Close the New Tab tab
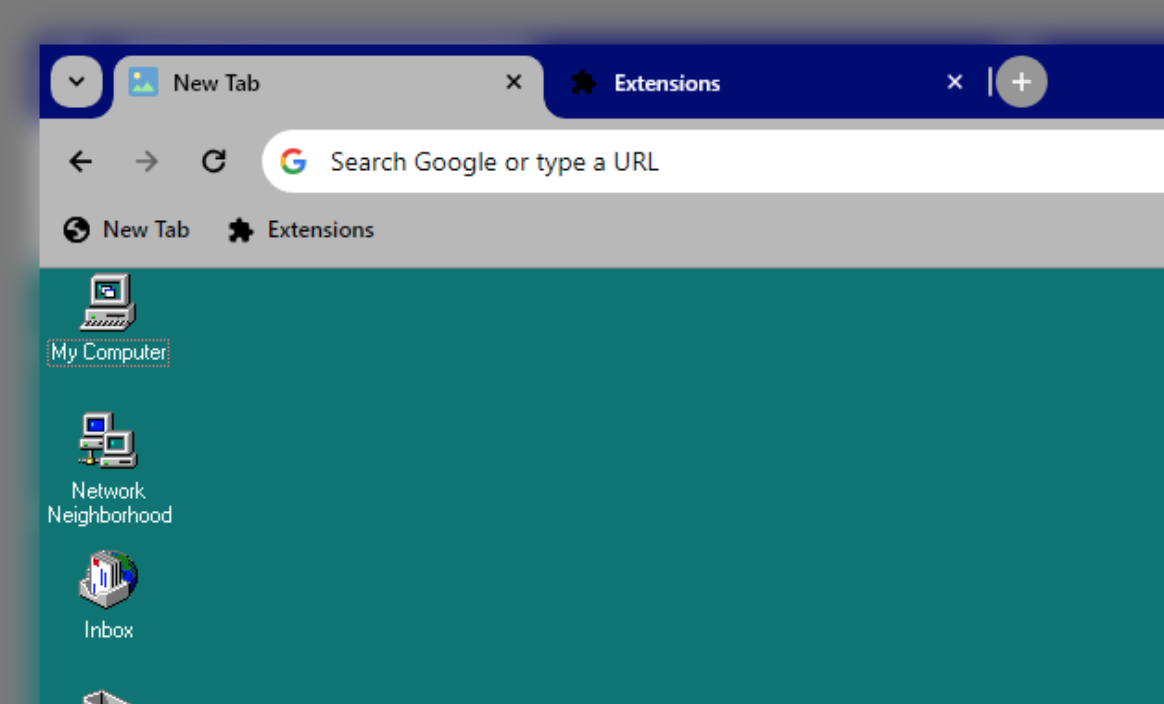This screenshot has height=704, width=1164. 514,82
